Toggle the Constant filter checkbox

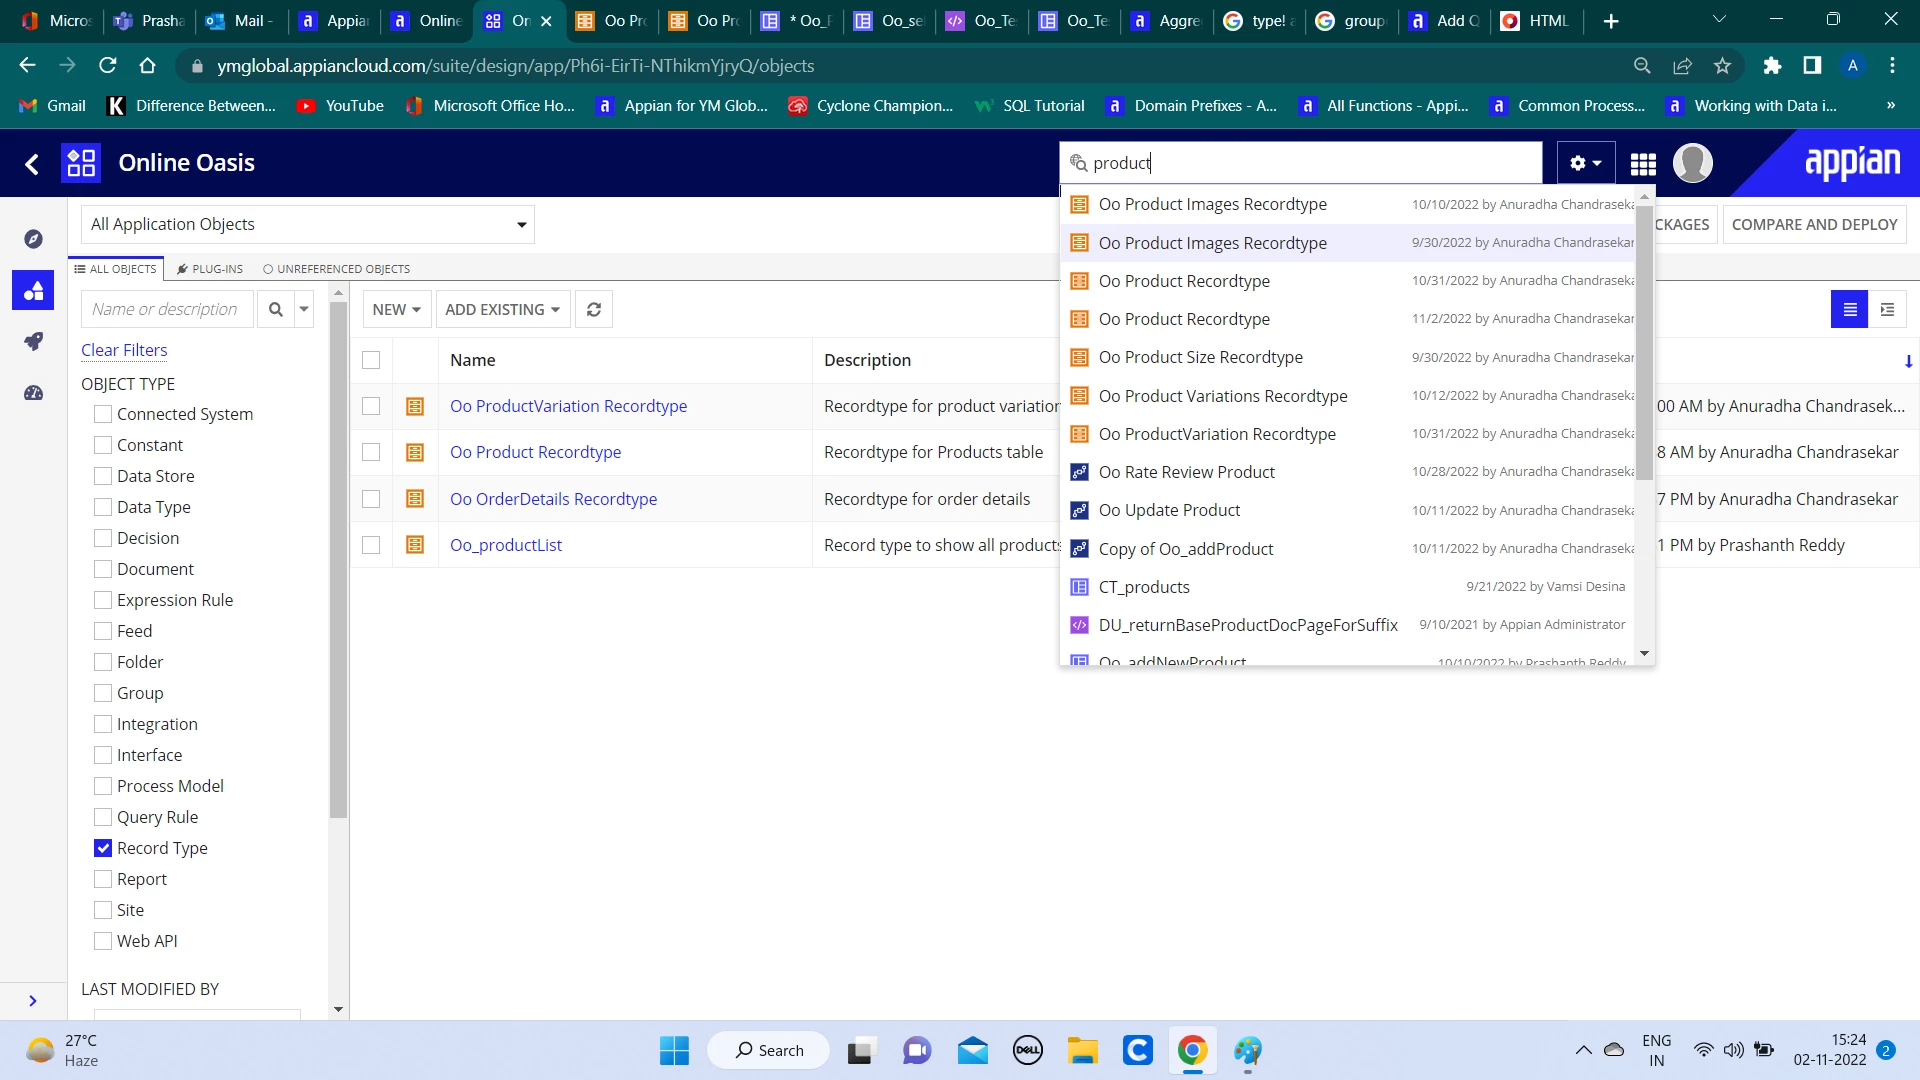point(103,445)
